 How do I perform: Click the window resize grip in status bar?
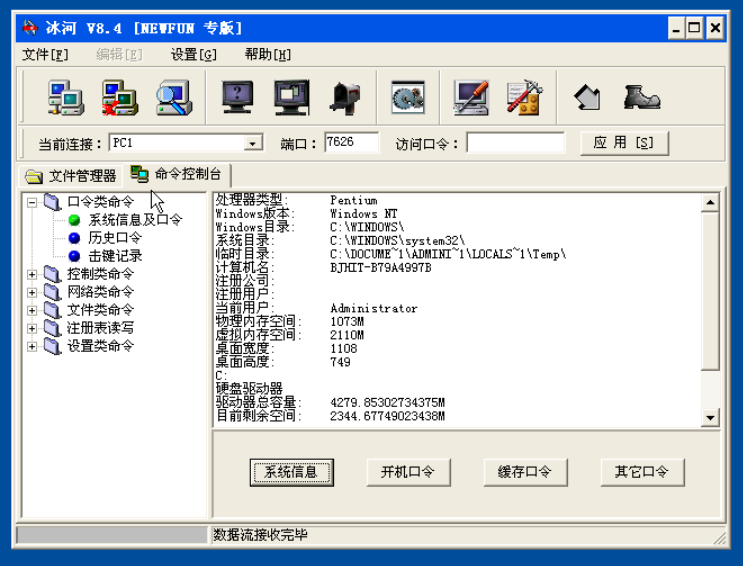click(720, 538)
